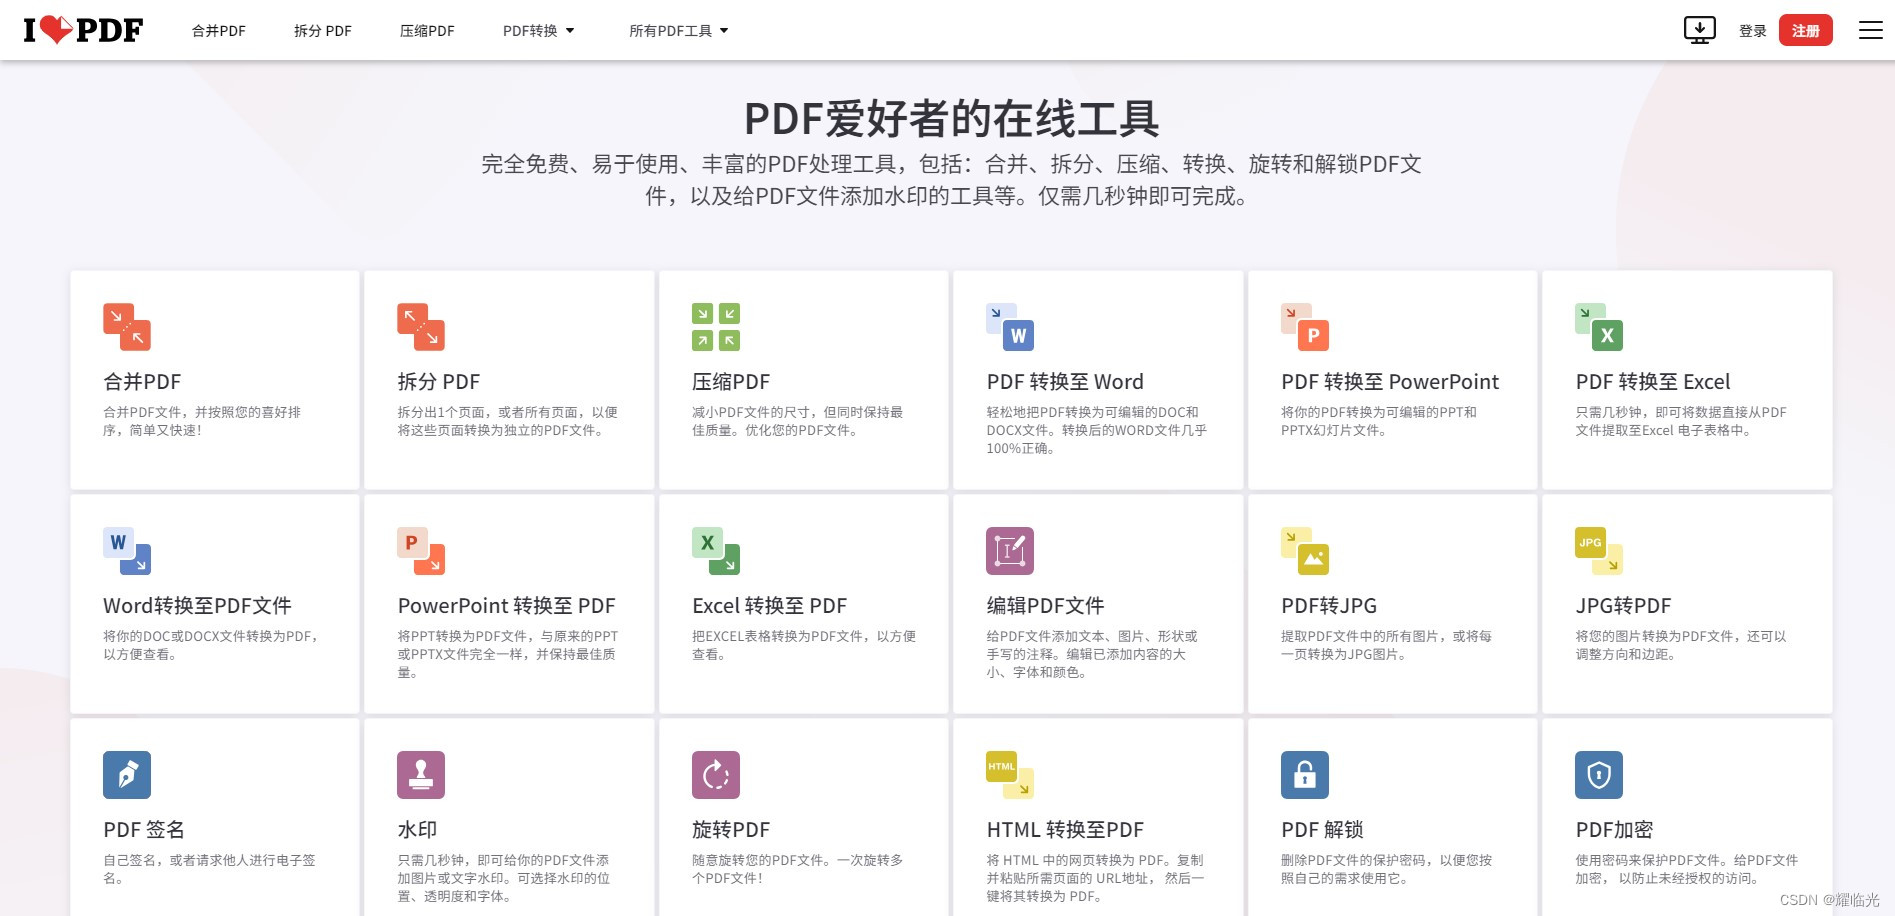Click the PDF 解锁 title

point(1322,830)
